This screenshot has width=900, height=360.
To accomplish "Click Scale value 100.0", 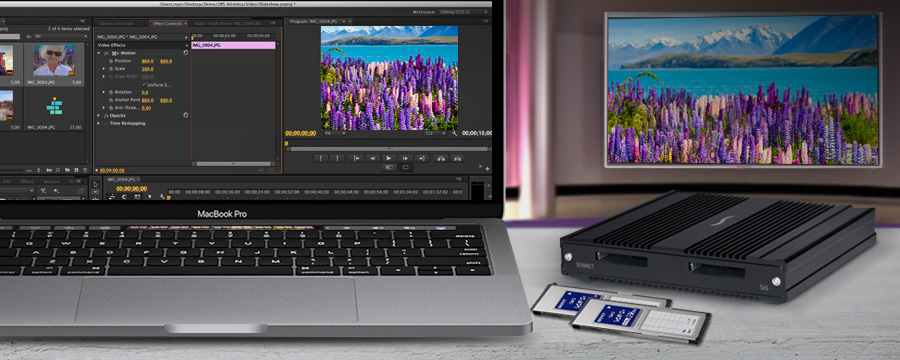I will point(148,68).
